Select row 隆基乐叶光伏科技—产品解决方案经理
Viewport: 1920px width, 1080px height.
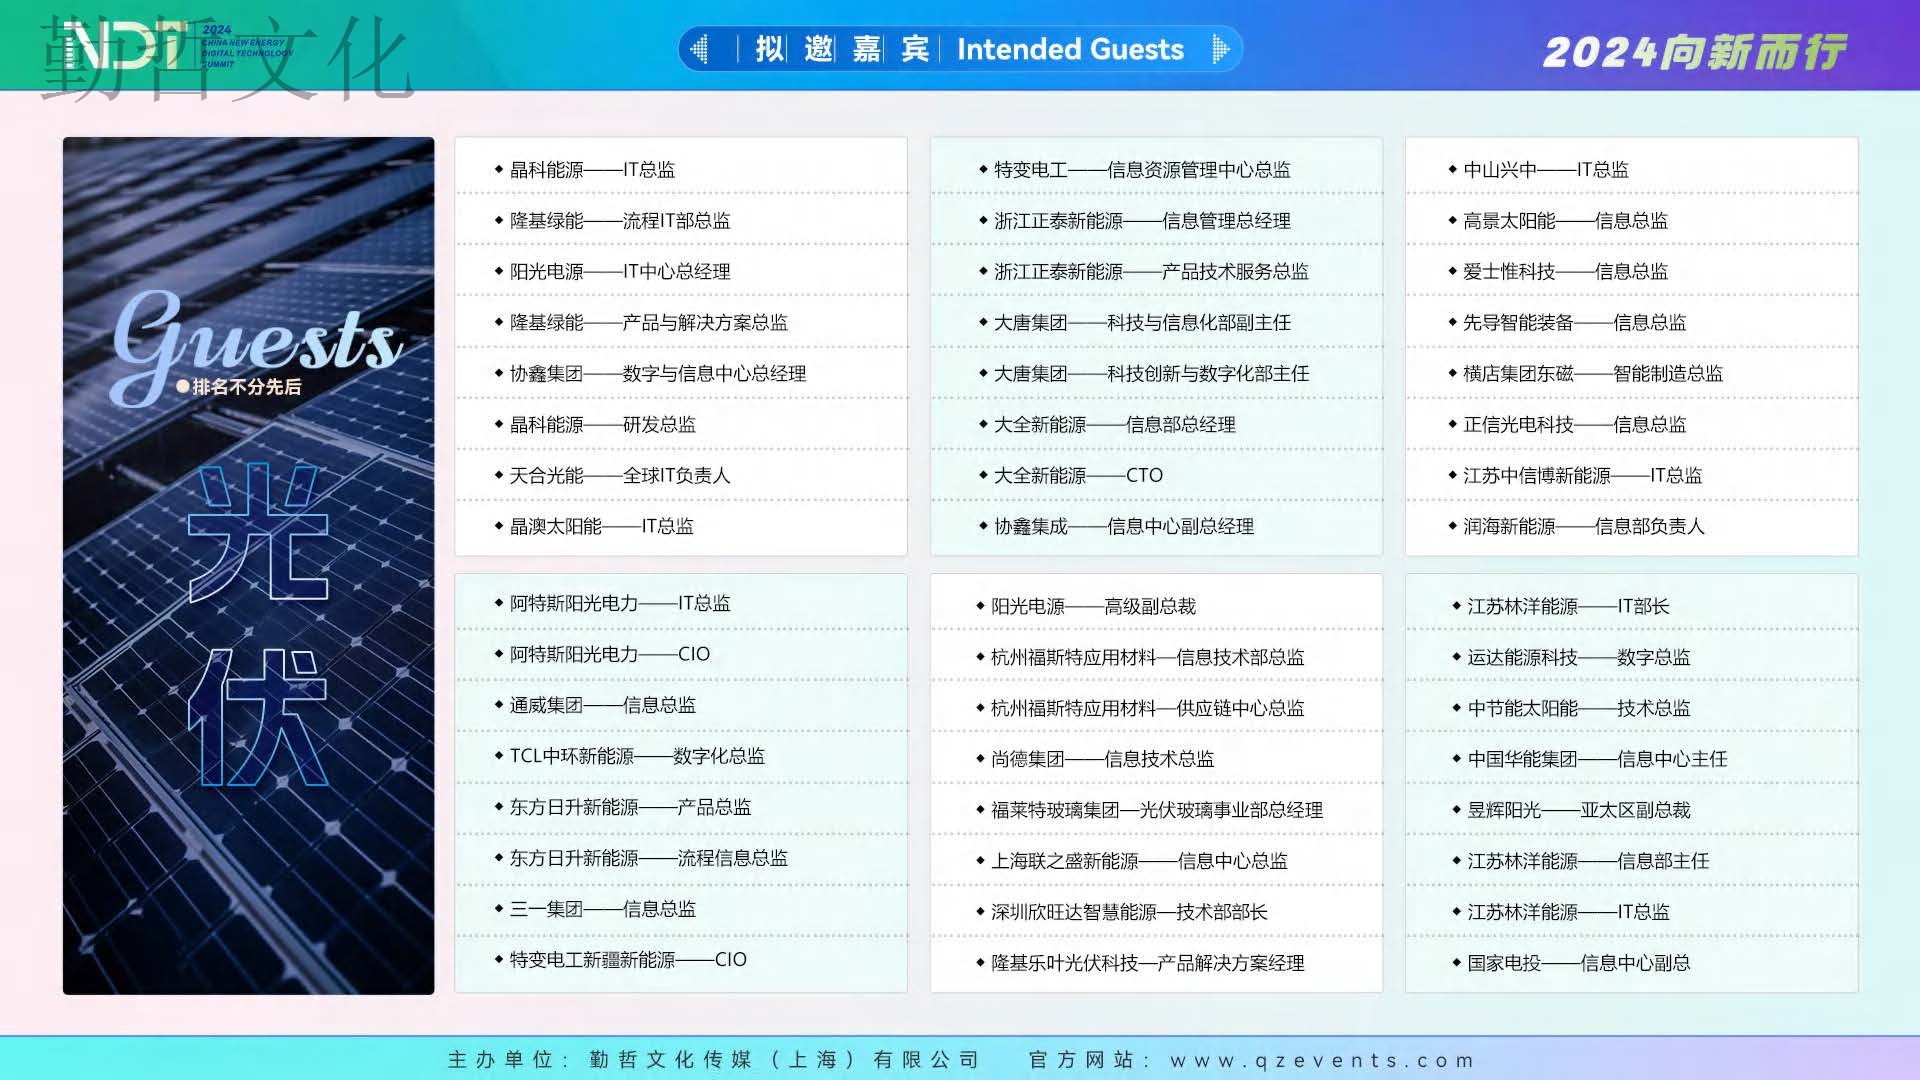tap(1157, 964)
